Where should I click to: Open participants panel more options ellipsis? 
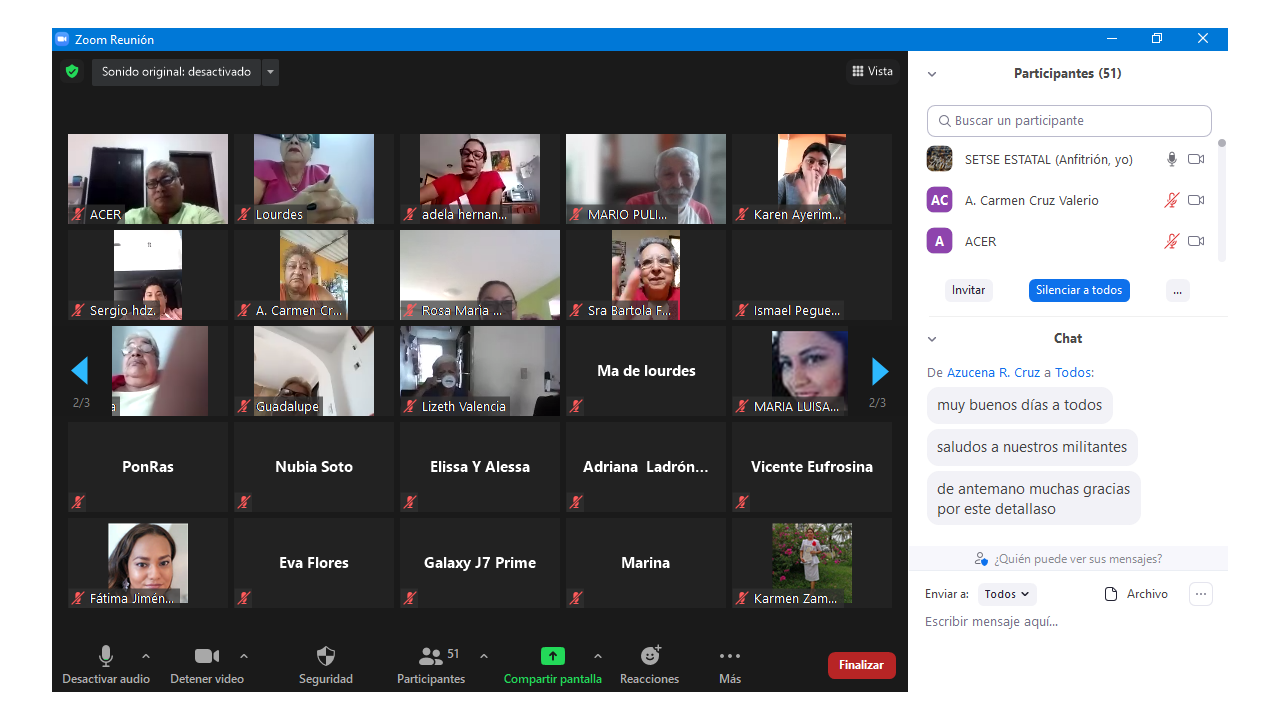[1177, 290]
